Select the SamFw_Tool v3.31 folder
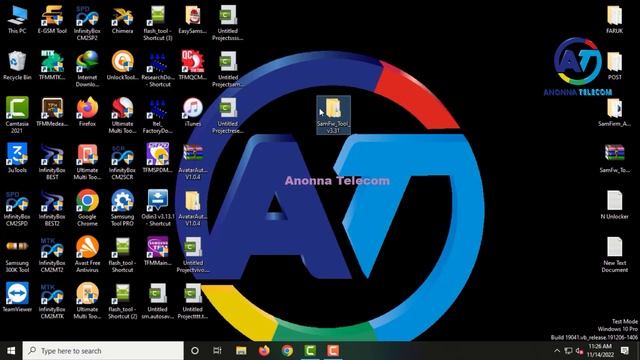Image resolution: width=640 pixels, height=360 pixels. [x=333, y=115]
